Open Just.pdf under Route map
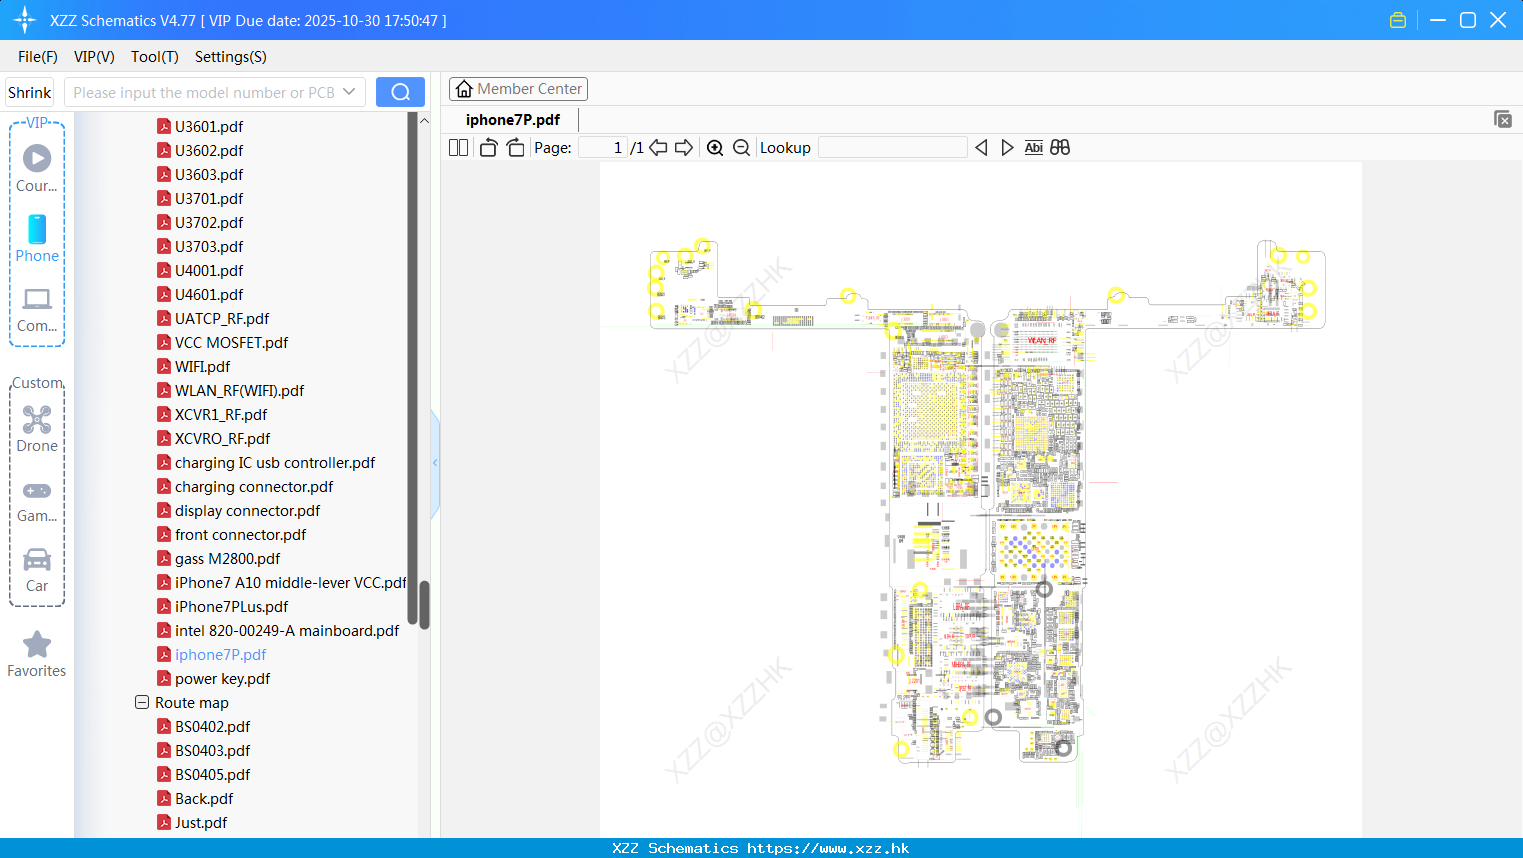Image resolution: width=1523 pixels, height=858 pixels. click(x=201, y=822)
